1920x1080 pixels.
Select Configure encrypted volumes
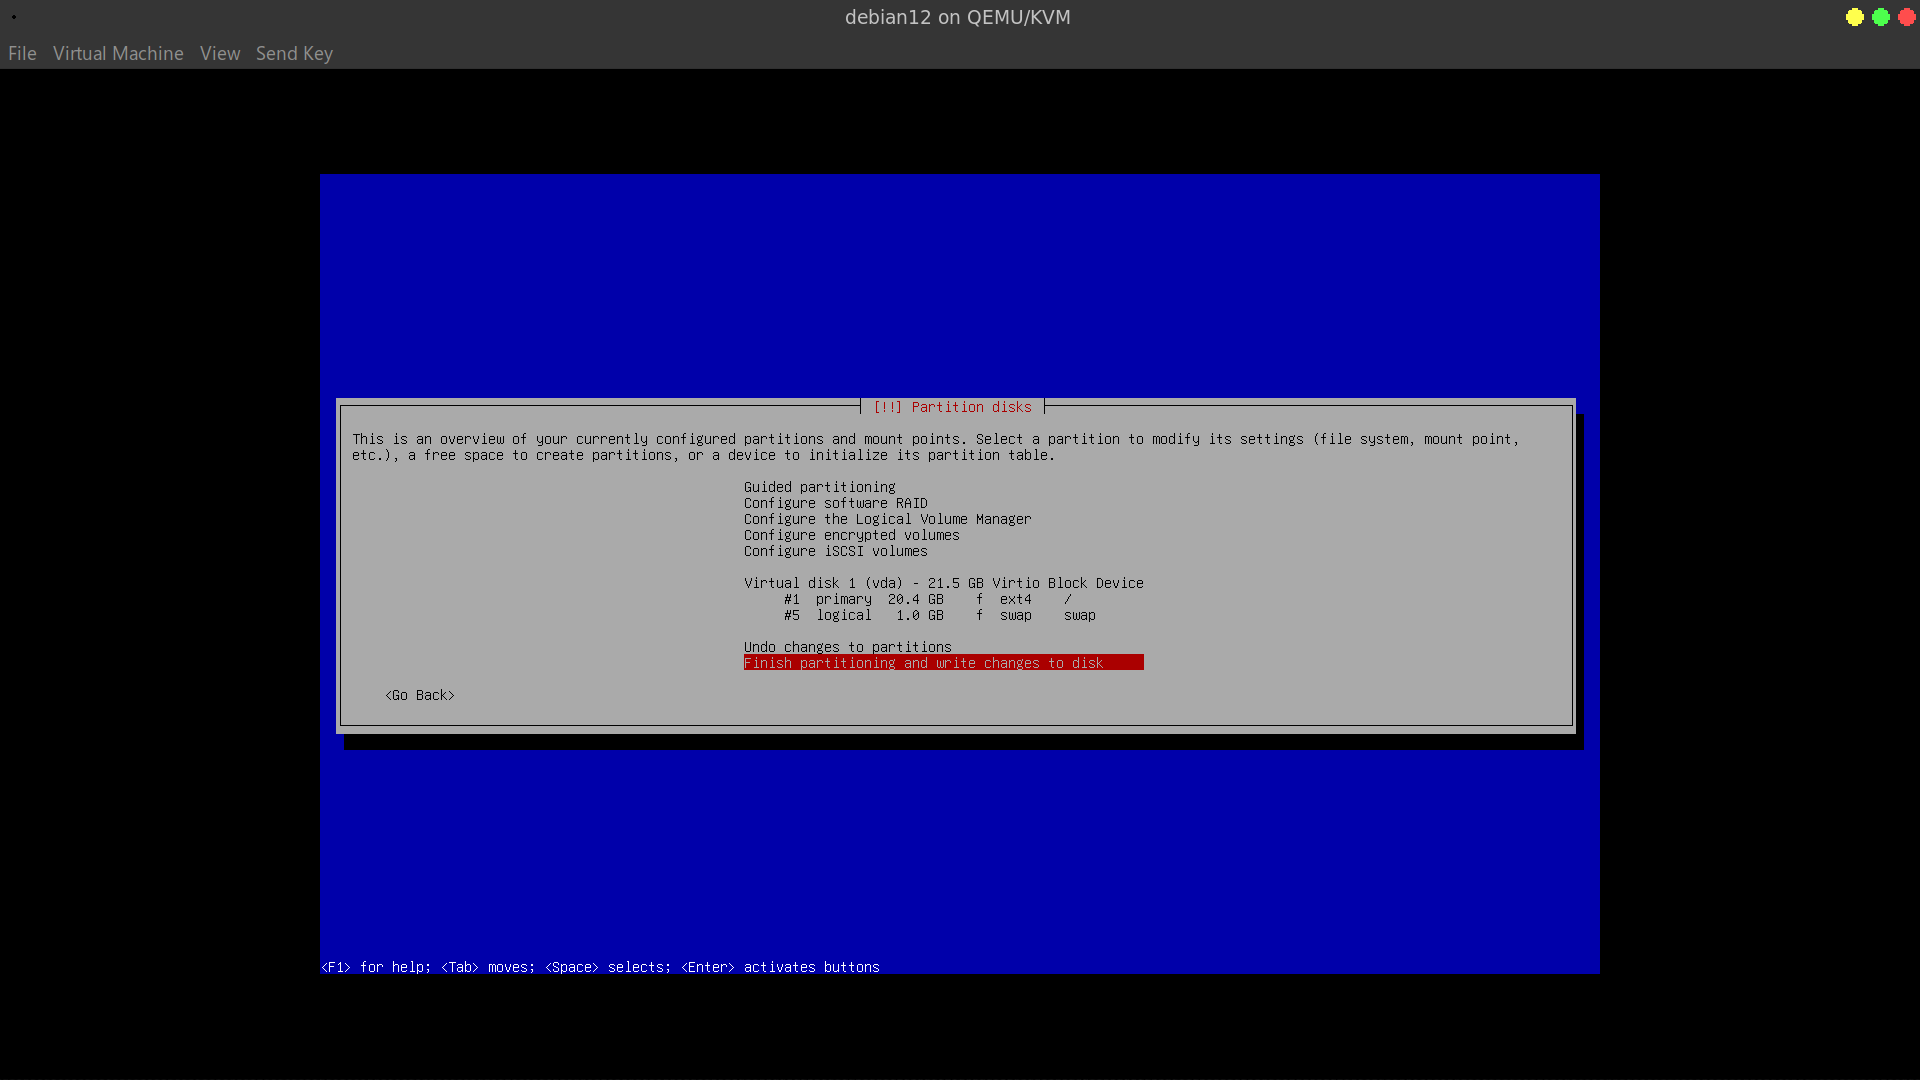pyautogui.click(x=851, y=535)
